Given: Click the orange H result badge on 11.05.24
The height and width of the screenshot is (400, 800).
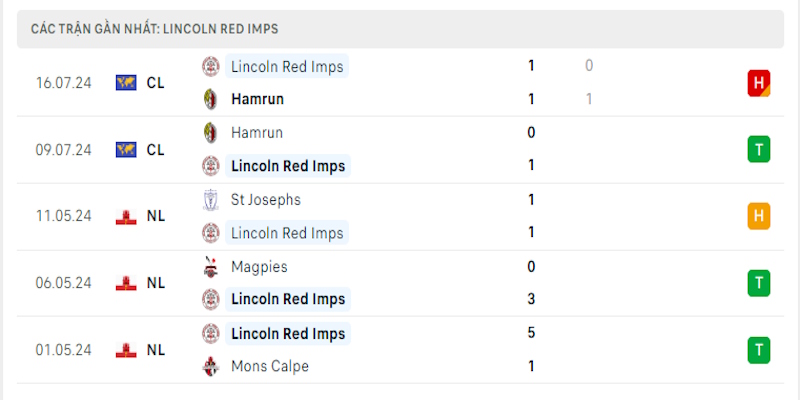Looking at the screenshot, I should pos(758,216).
